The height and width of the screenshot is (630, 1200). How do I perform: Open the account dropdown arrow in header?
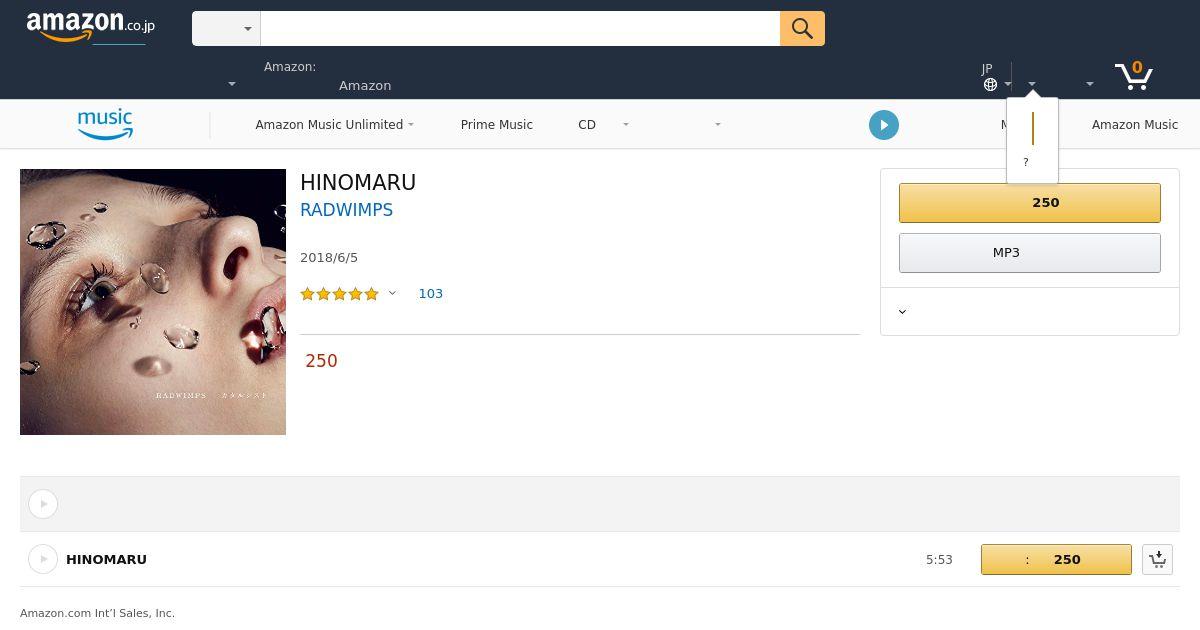pos(1032,85)
